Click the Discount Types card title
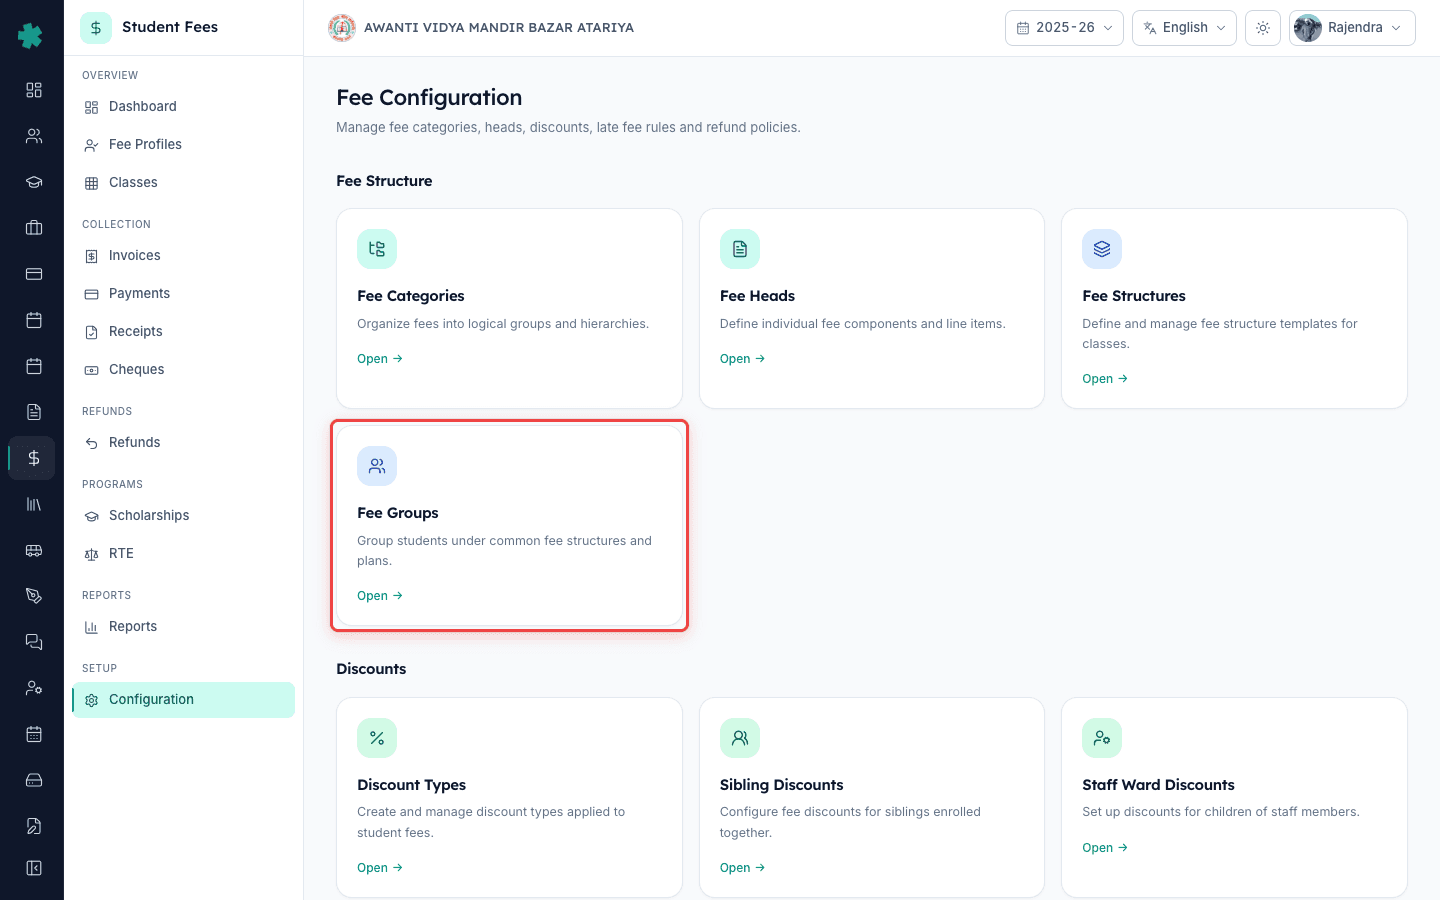Screen dimensions: 1440x900 [411, 785]
